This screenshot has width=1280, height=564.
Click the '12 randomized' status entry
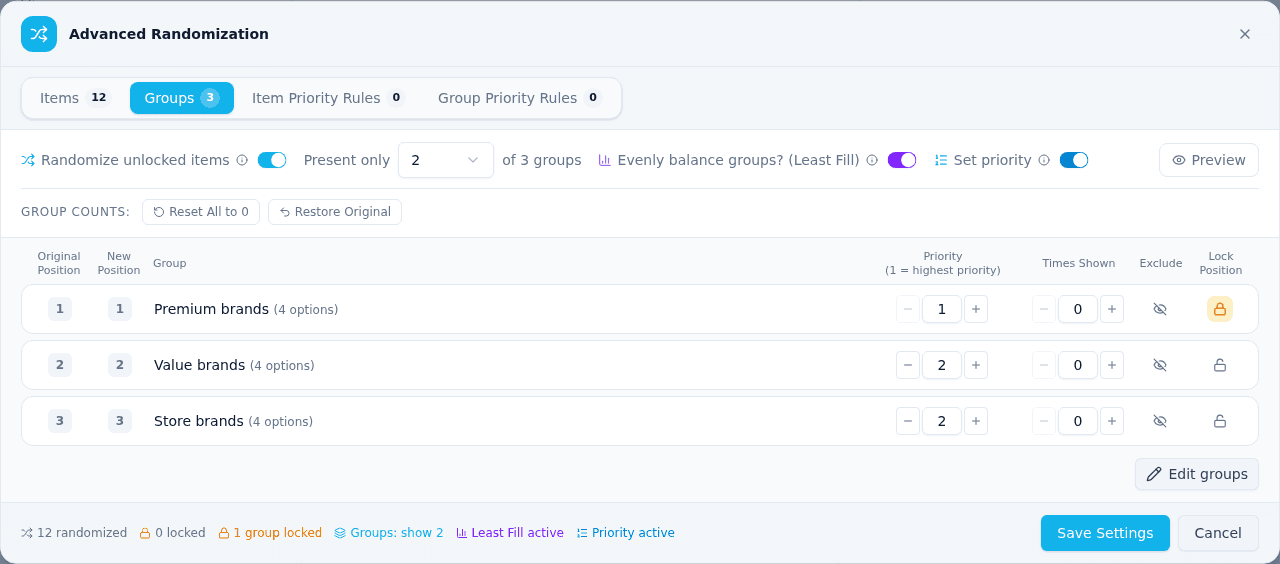74,533
